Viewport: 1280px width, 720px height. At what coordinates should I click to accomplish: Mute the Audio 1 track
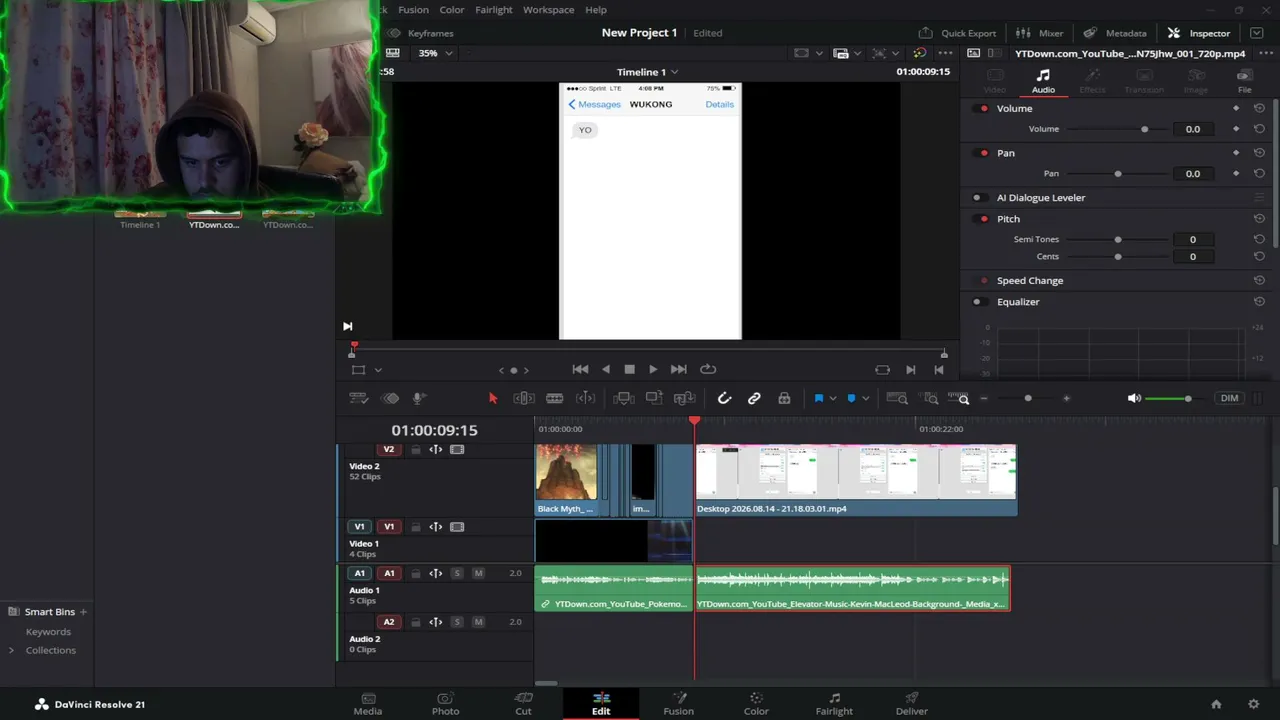[478, 573]
